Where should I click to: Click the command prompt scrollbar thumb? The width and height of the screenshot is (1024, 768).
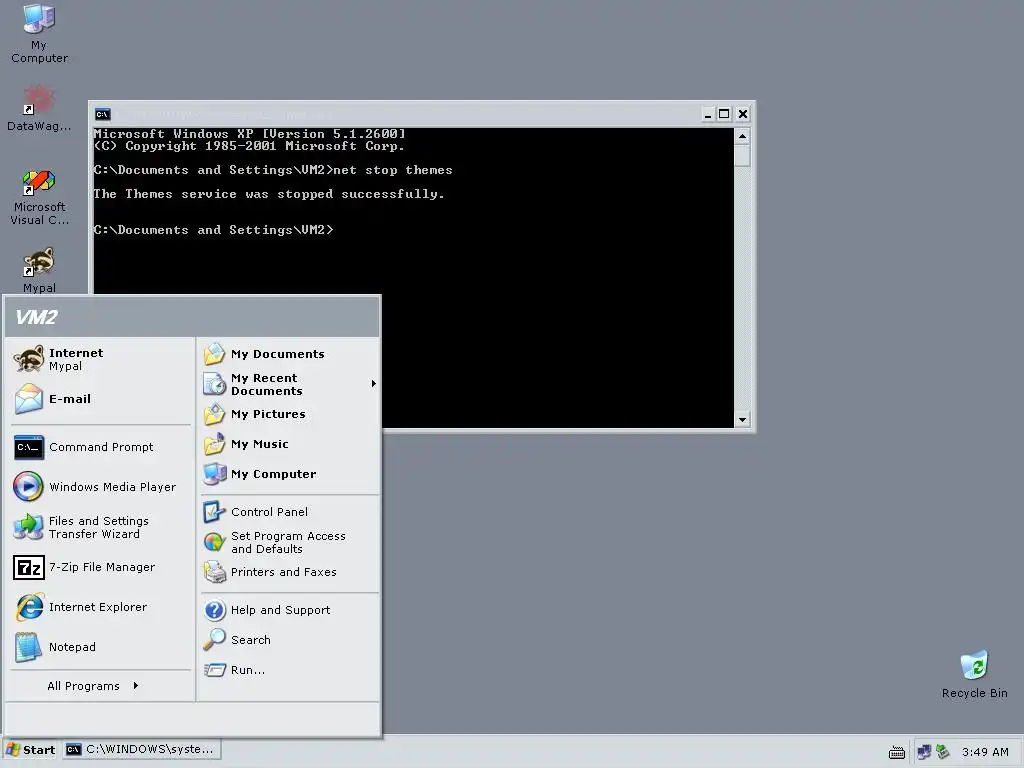click(742, 155)
